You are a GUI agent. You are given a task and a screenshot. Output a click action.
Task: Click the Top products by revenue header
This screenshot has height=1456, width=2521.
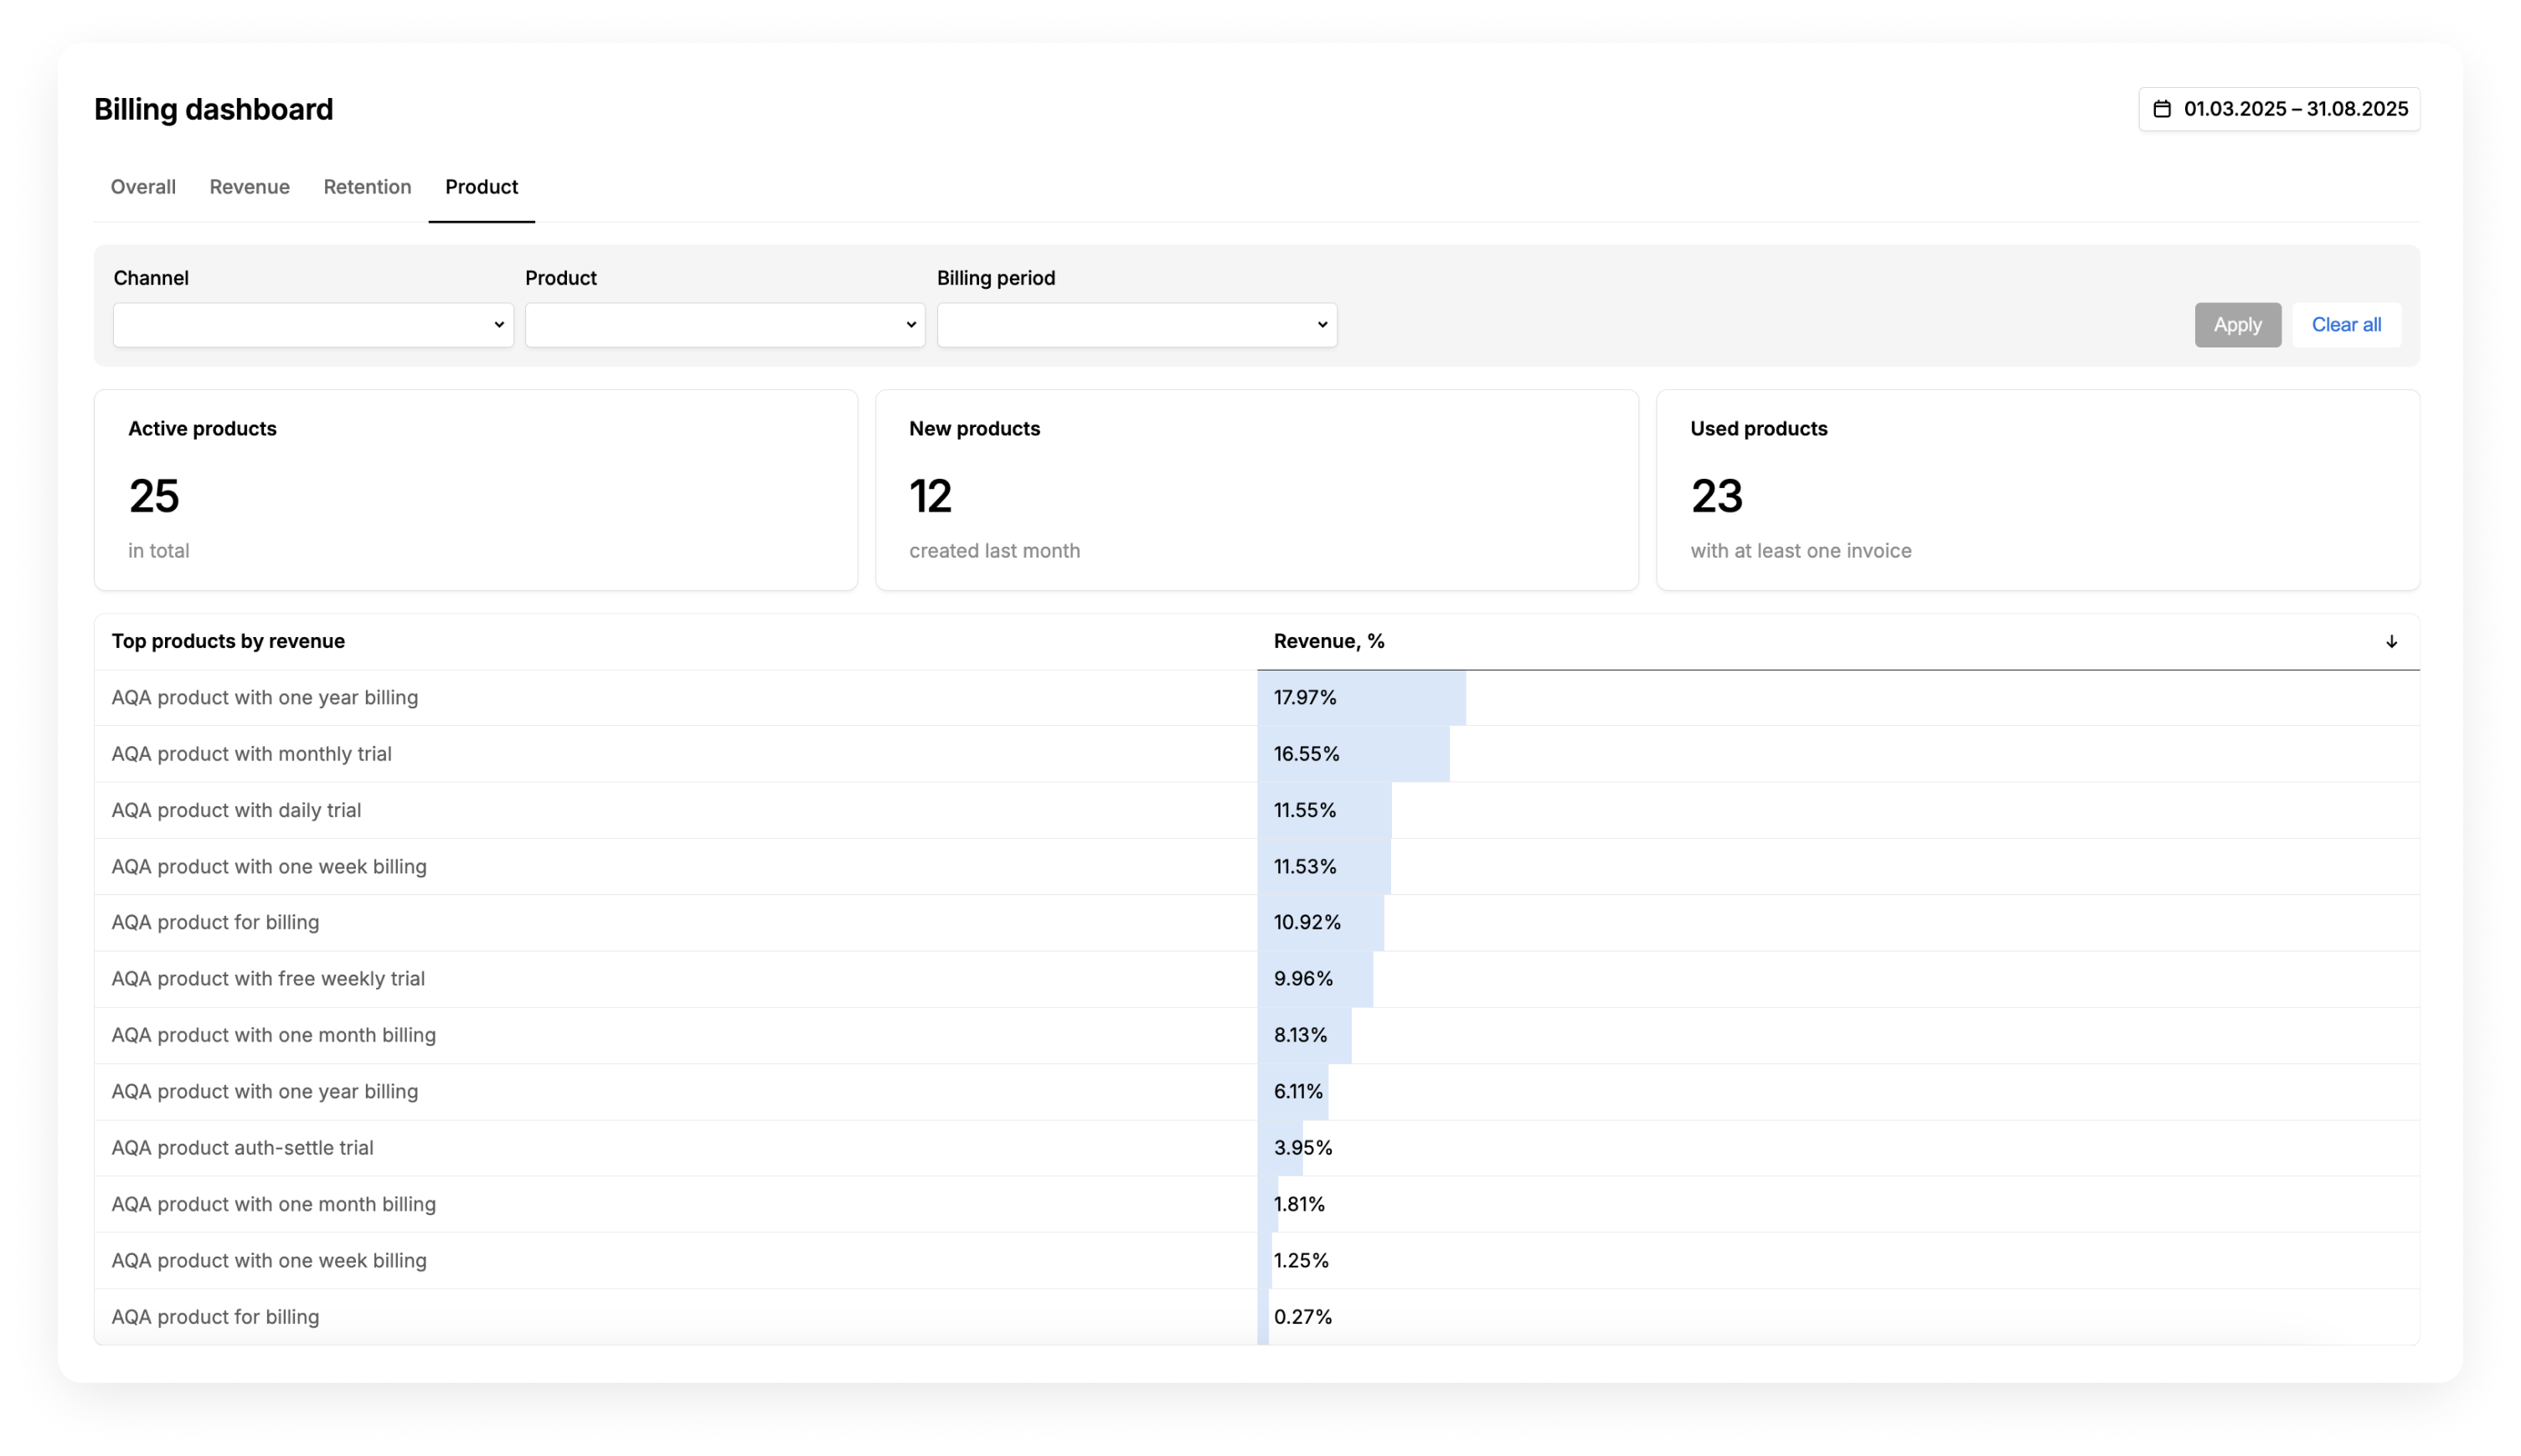(x=228, y=642)
